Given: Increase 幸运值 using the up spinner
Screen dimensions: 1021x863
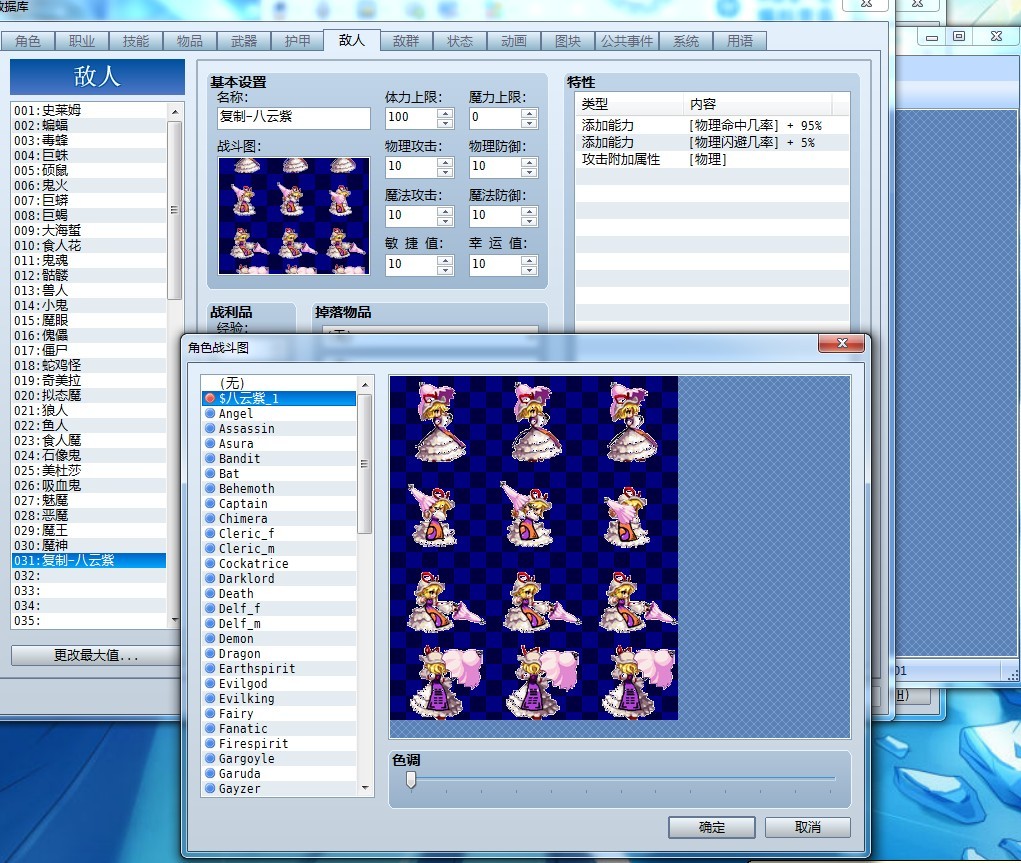Looking at the screenshot, I should [x=529, y=260].
